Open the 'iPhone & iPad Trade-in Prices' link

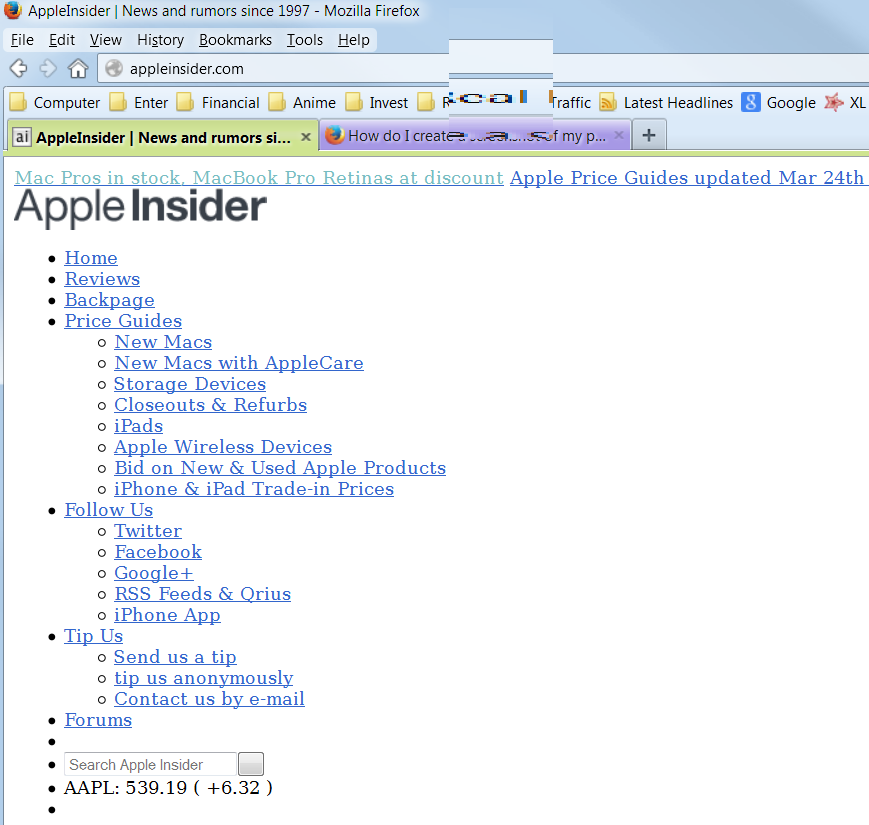253,489
